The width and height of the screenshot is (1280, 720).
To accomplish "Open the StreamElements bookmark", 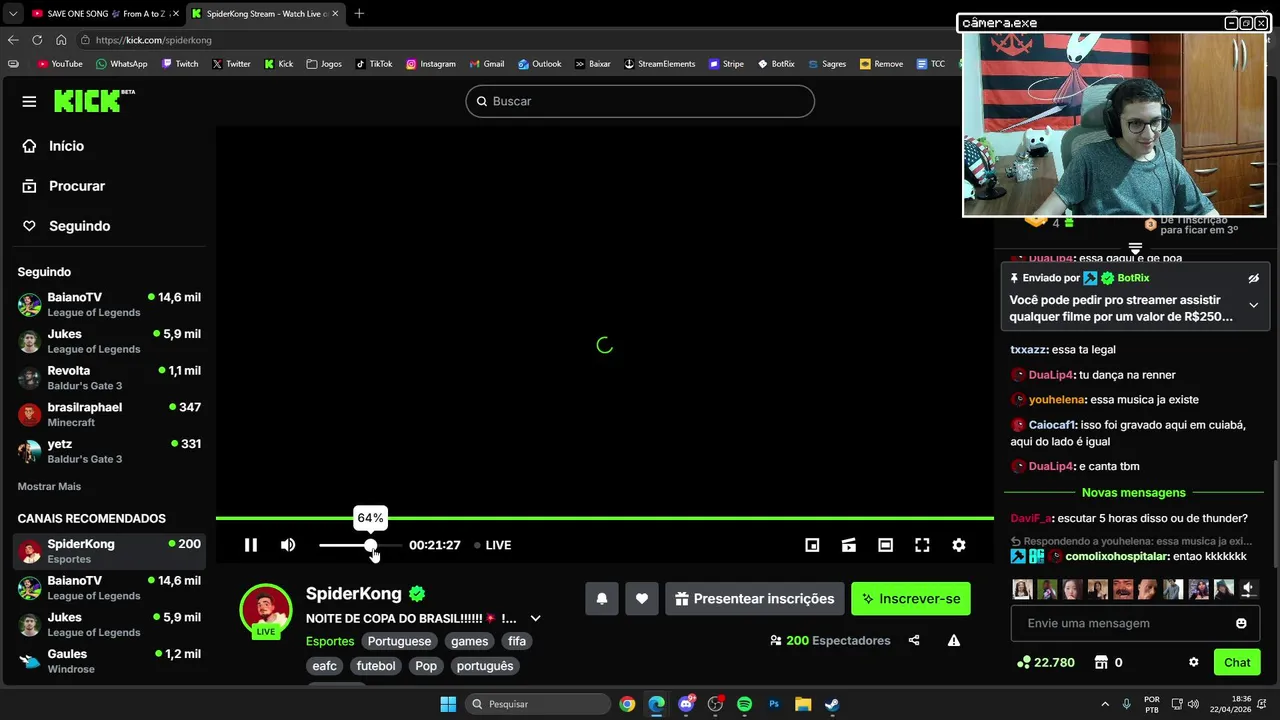I will click(x=659, y=64).
